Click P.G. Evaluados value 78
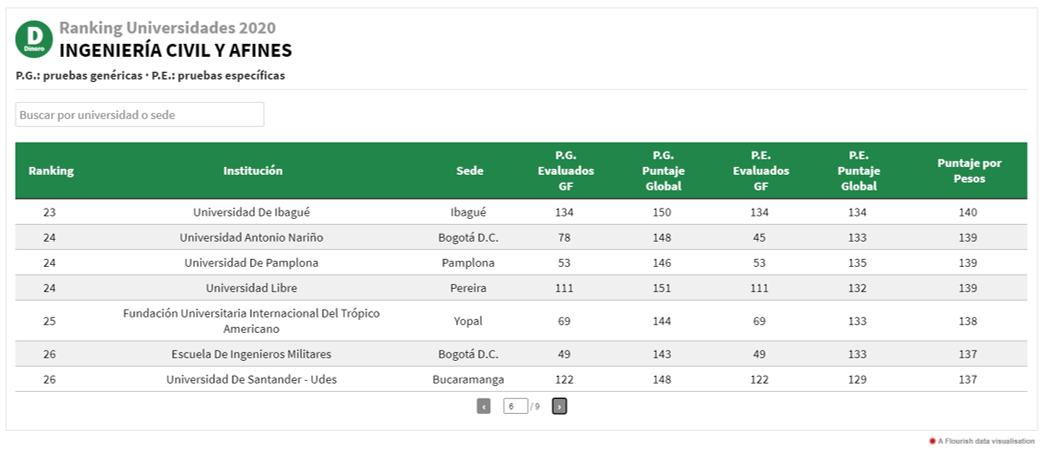1051x475 pixels. (x=564, y=238)
